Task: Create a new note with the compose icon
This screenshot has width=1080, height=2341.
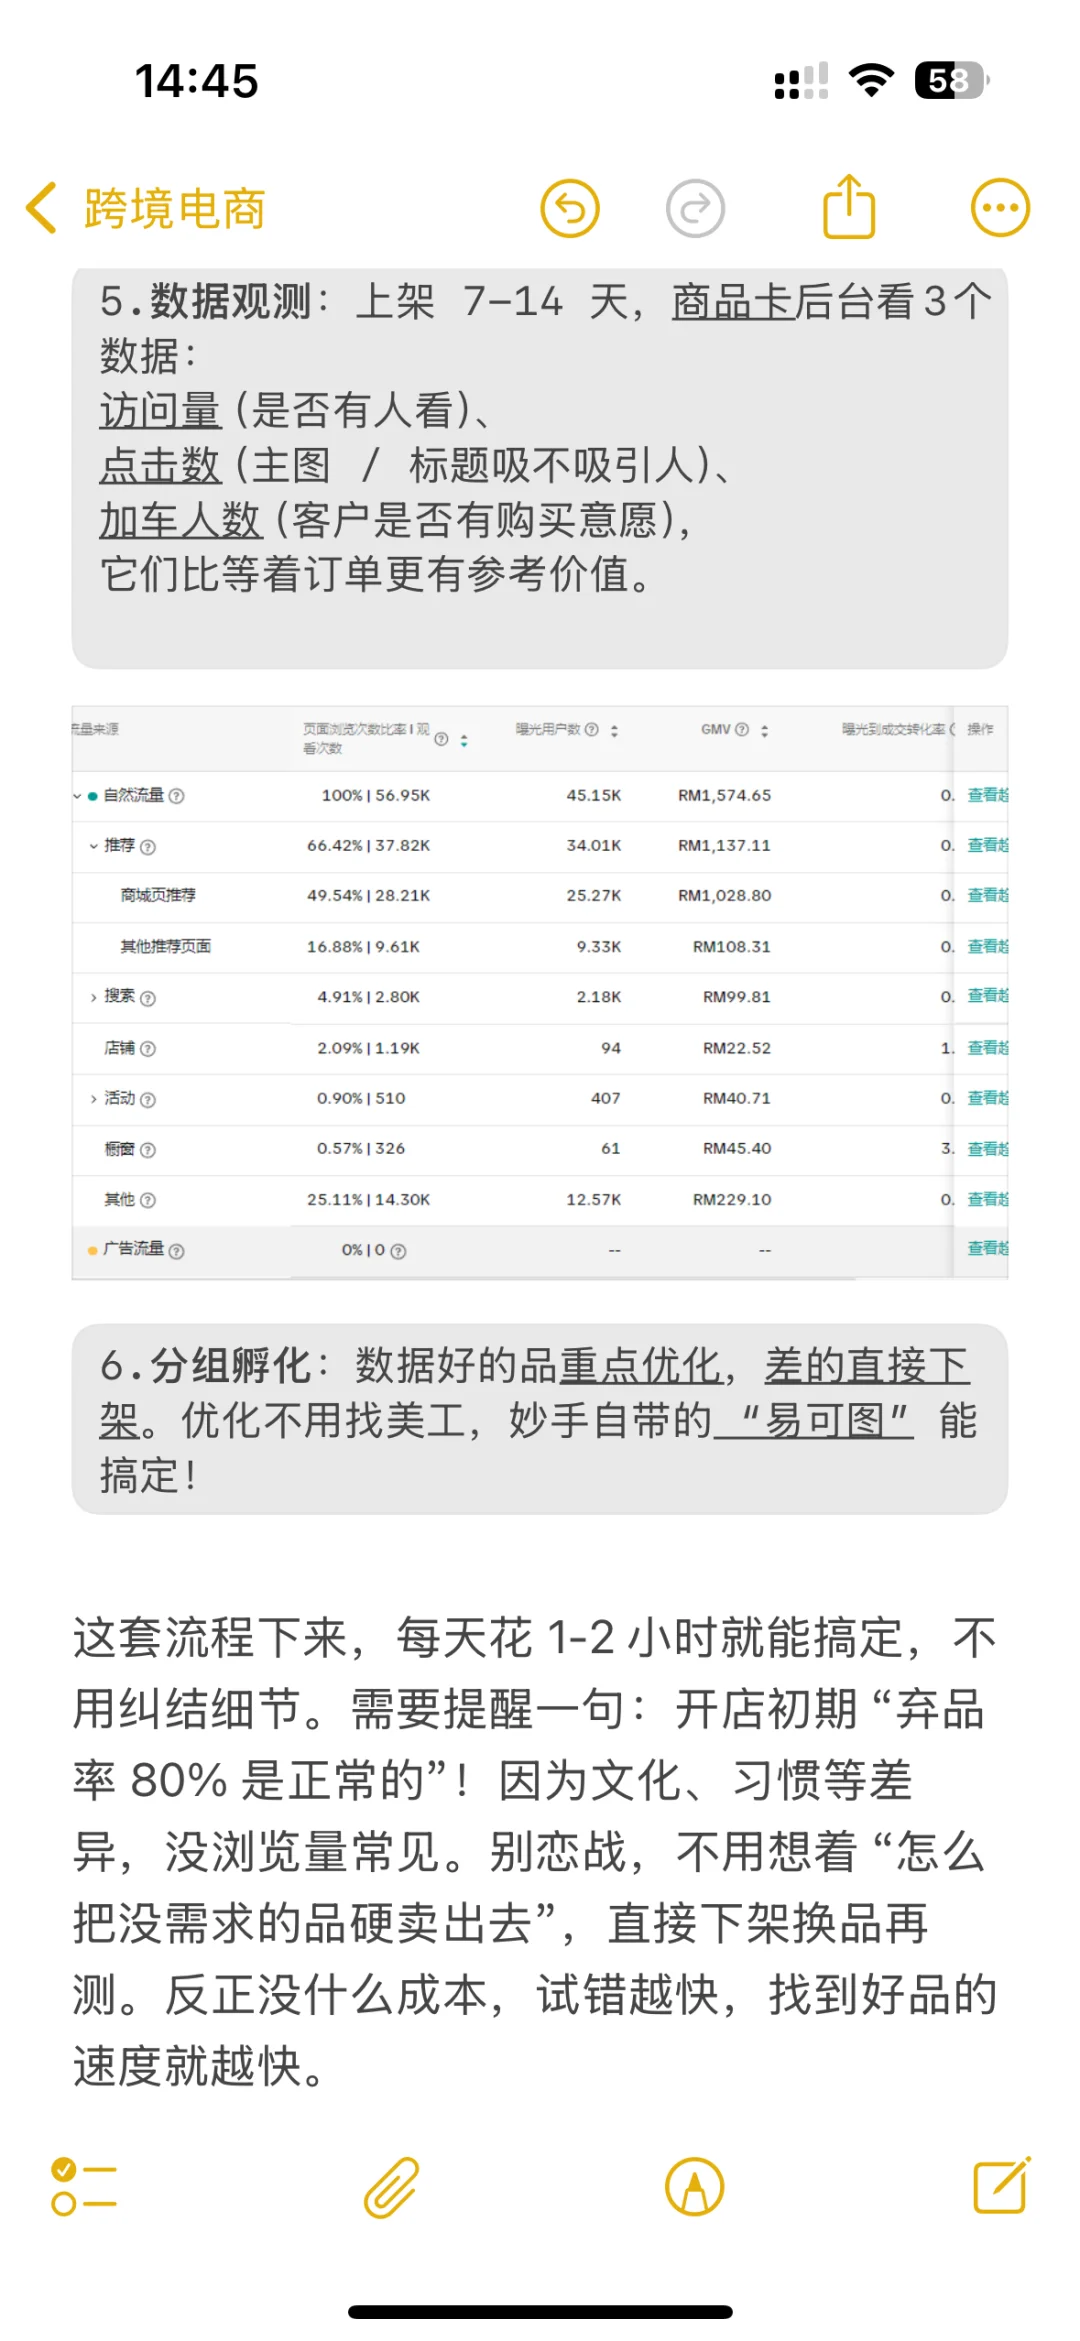Action: pyautogui.click(x=1002, y=2186)
